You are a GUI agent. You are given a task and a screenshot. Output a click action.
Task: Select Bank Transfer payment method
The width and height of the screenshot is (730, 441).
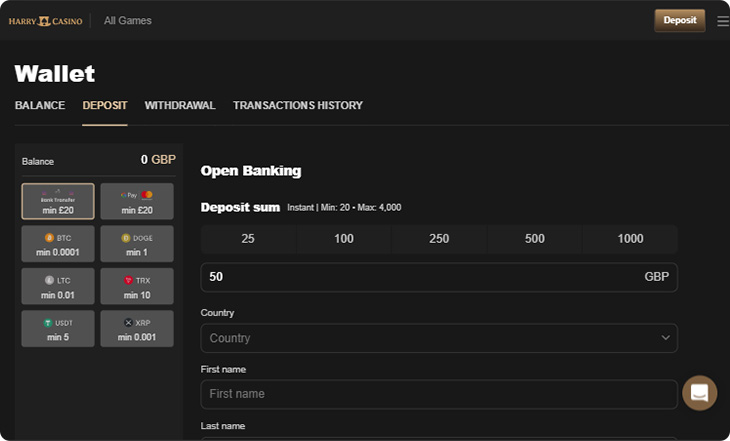[58, 201]
